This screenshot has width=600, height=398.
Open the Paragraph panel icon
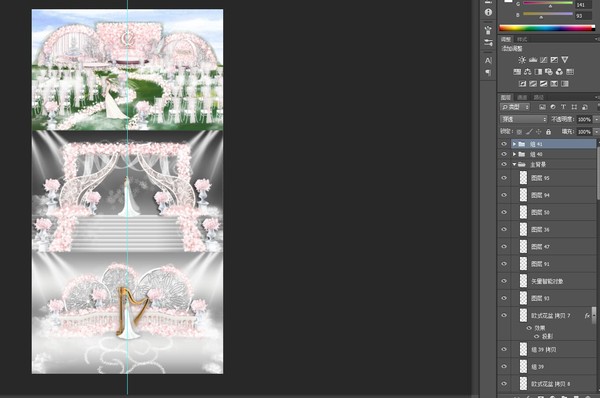click(x=488, y=72)
